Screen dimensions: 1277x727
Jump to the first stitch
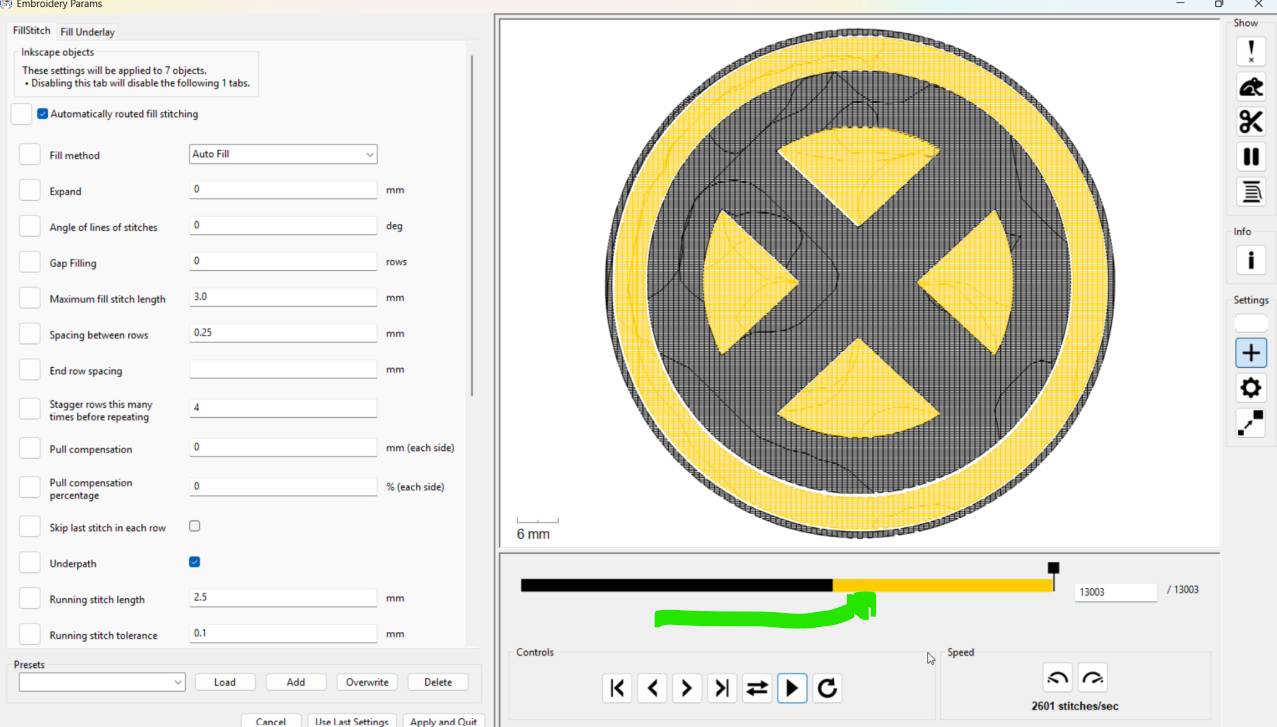click(617, 688)
